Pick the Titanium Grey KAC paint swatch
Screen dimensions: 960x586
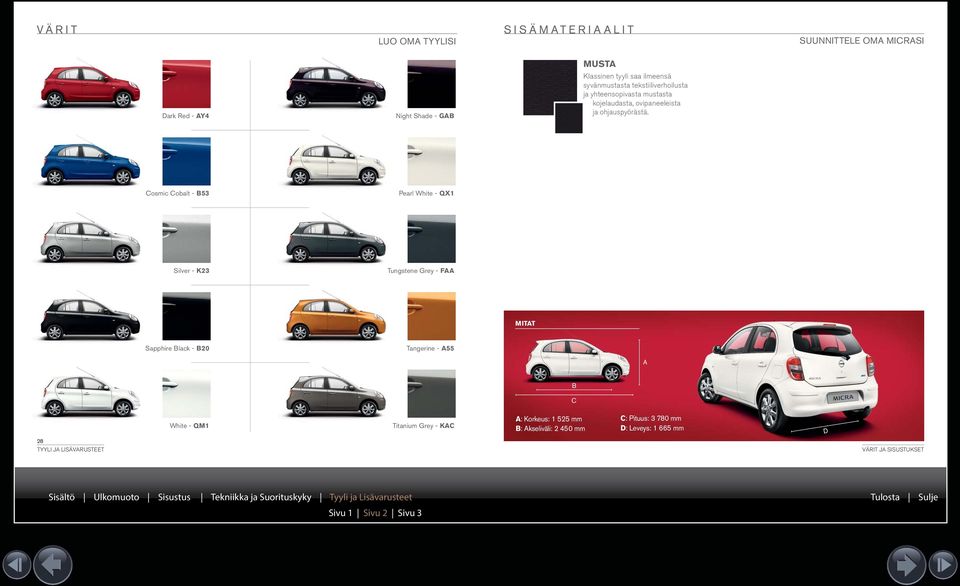pos(432,394)
